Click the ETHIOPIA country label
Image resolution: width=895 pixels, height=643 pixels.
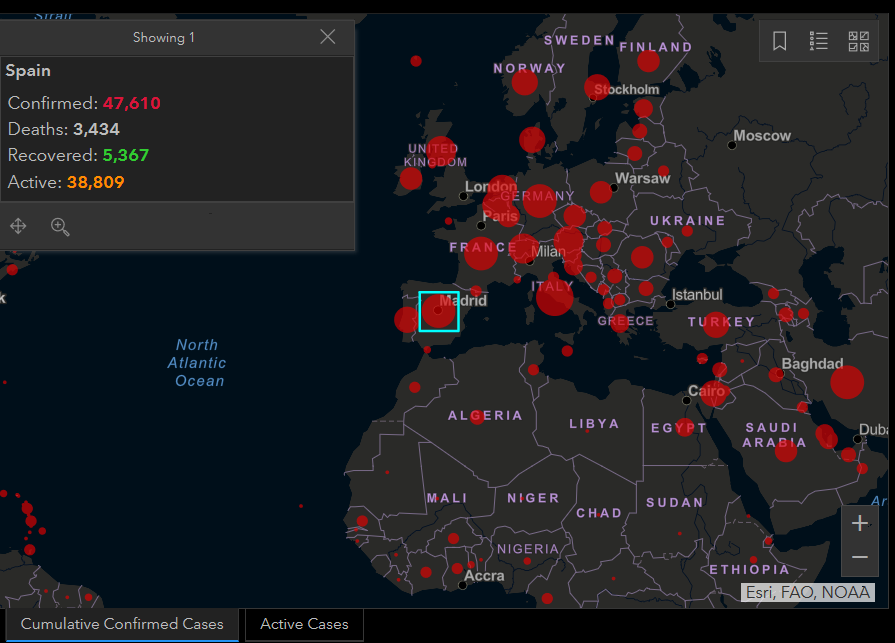(x=749, y=569)
